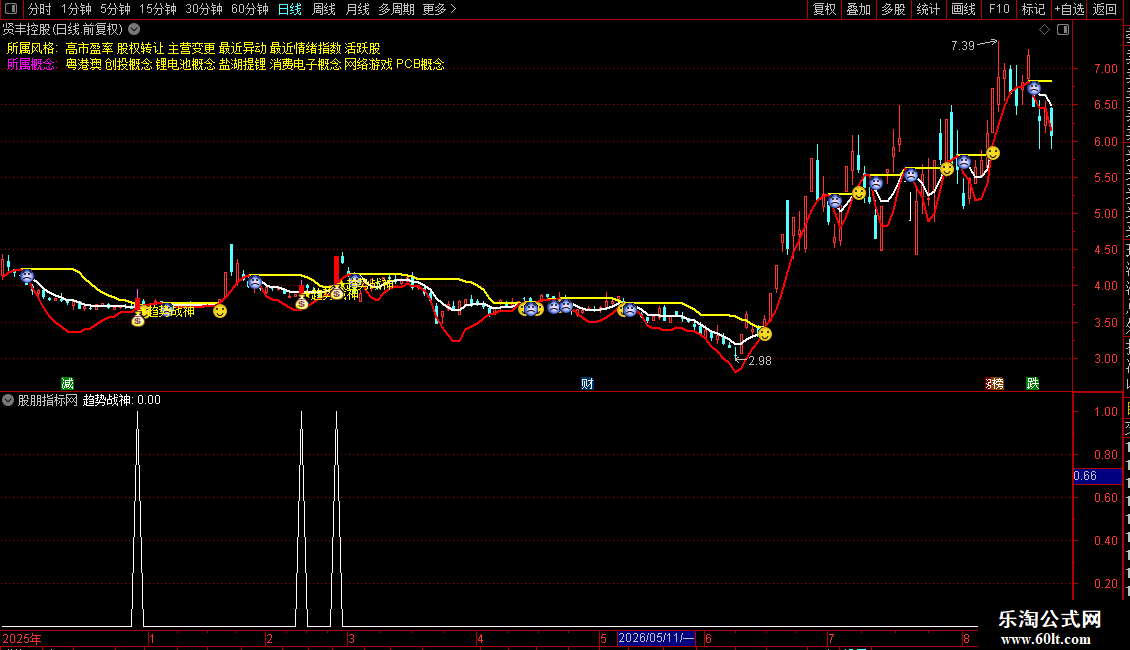Select the 15分钟 period
This screenshot has height=650, width=1130.
[x=158, y=9]
